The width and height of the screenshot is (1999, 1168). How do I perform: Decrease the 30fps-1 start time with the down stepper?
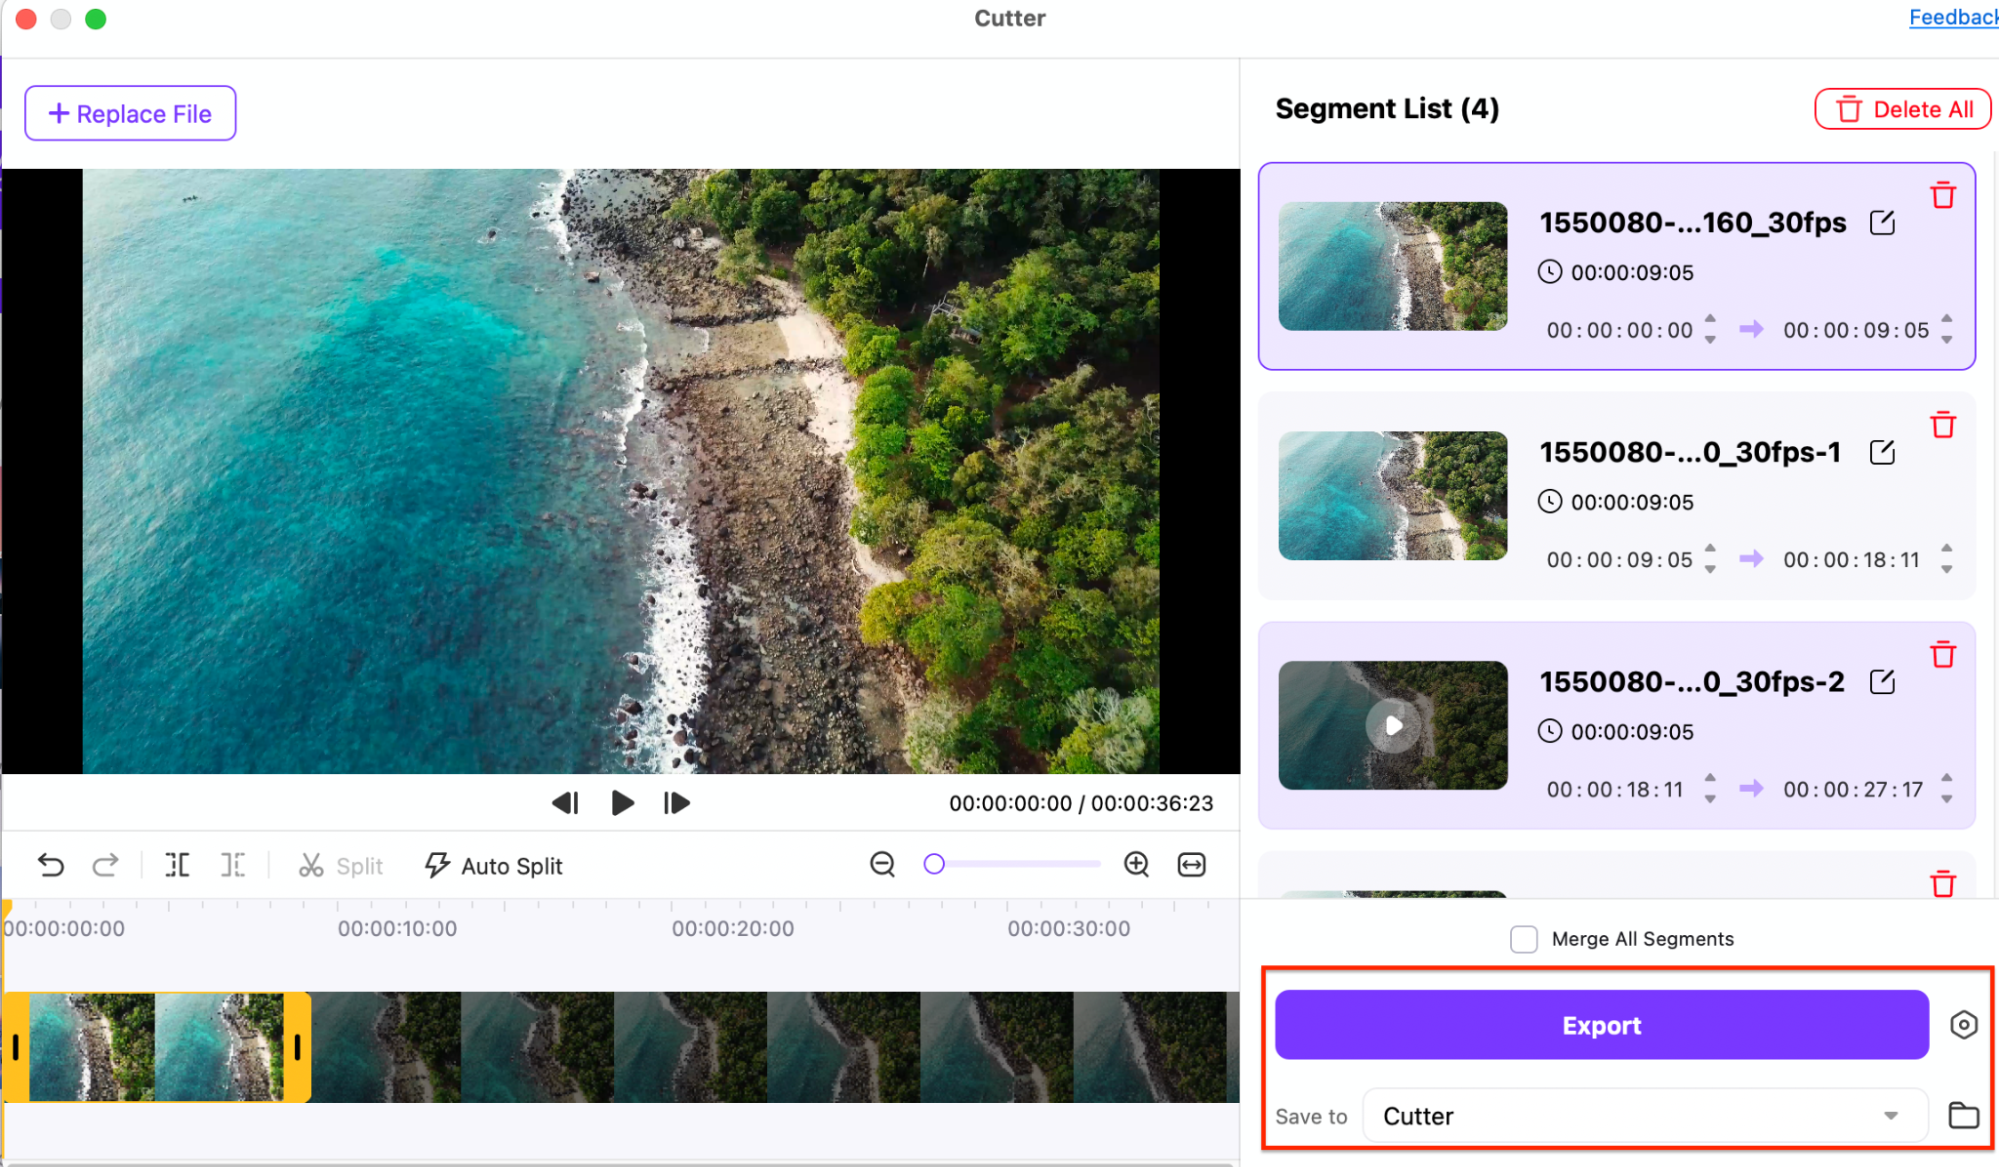pos(1710,570)
